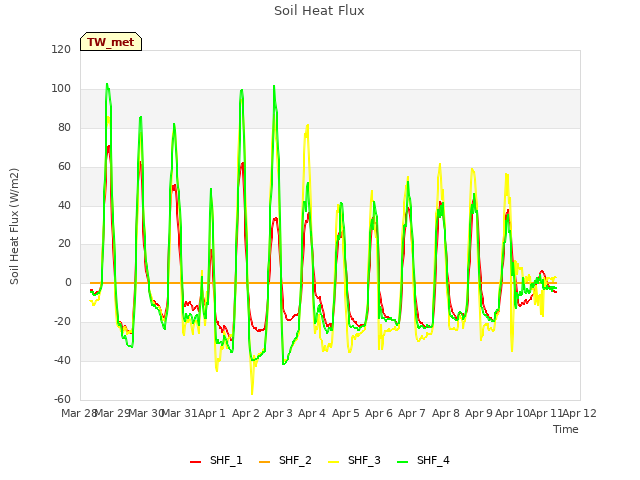The width and height of the screenshot is (640, 480).
Task: Click the Apr 8 x-axis label
Action: click(x=446, y=413)
